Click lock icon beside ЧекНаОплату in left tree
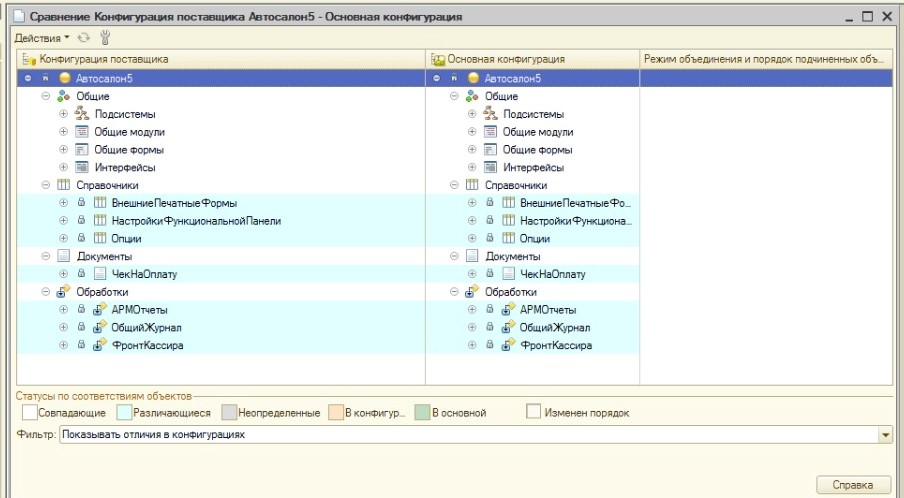Image resolution: width=904 pixels, height=498 pixels. click(x=80, y=274)
